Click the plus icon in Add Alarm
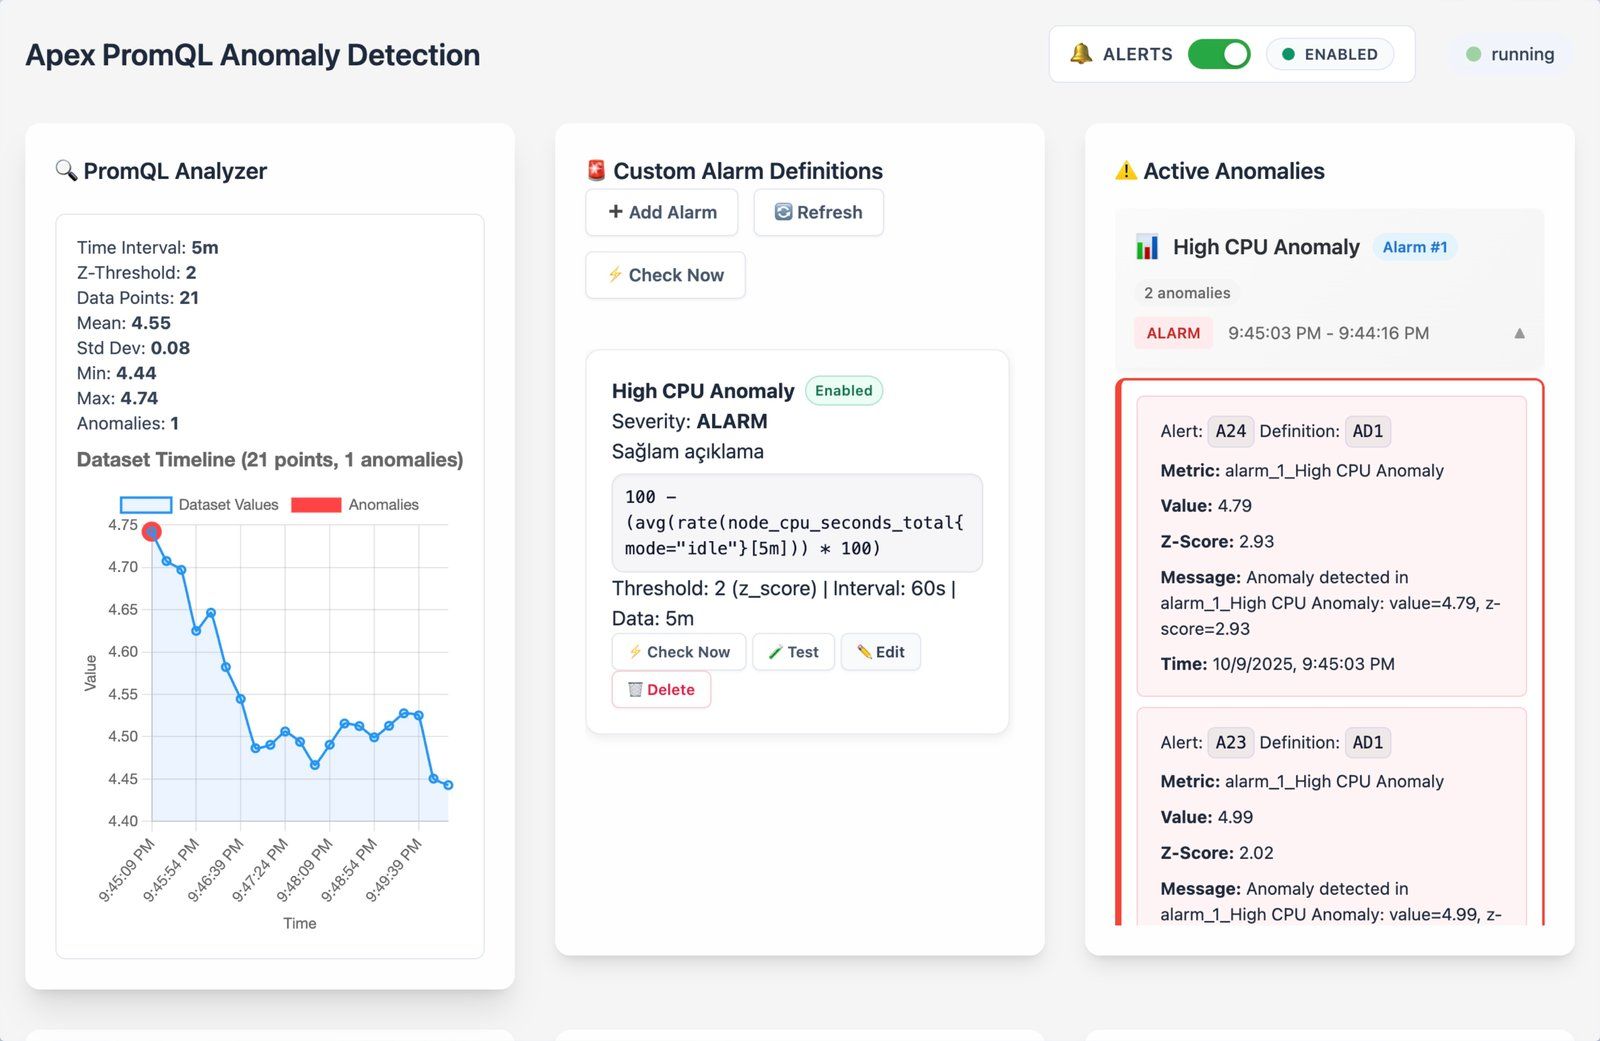The image size is (1600, 1041). [x=616, y=212]
